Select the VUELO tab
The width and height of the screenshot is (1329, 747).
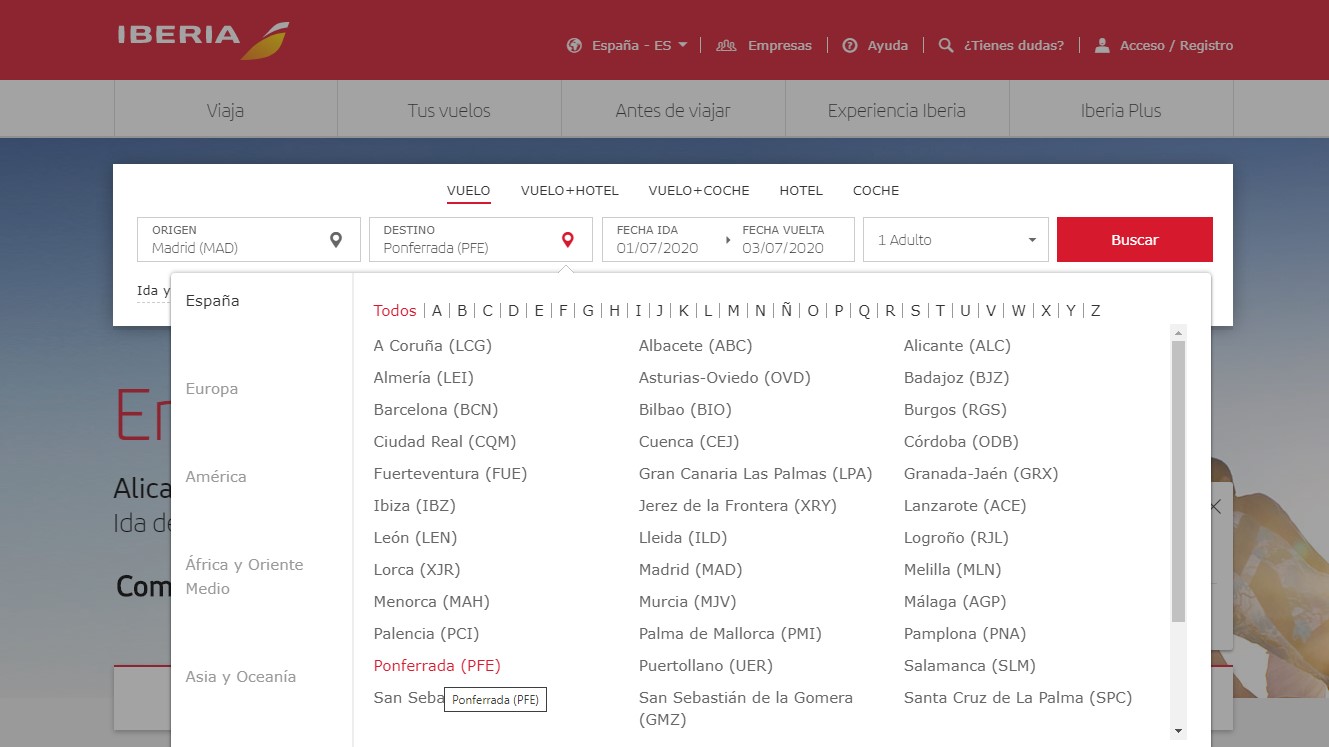(469, 190)
